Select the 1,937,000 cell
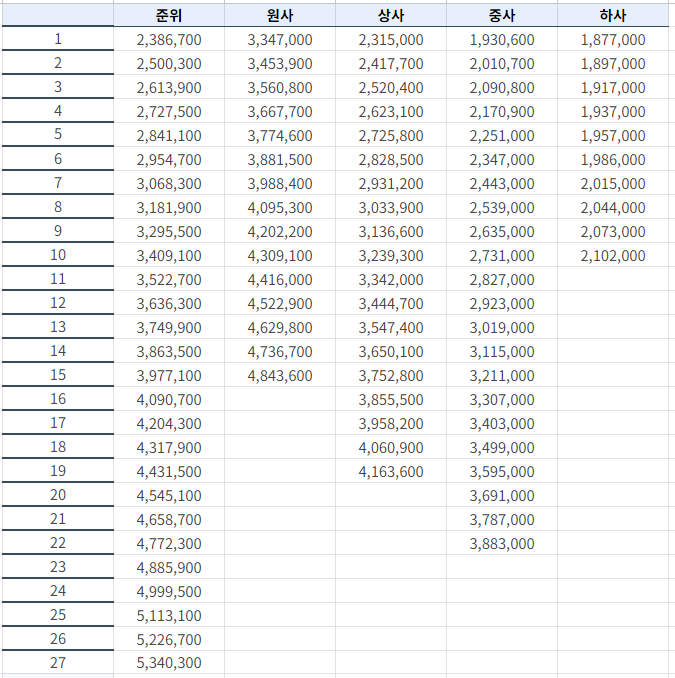The height and width of the screenshot is (678, 675). click(x=613, y=112)
